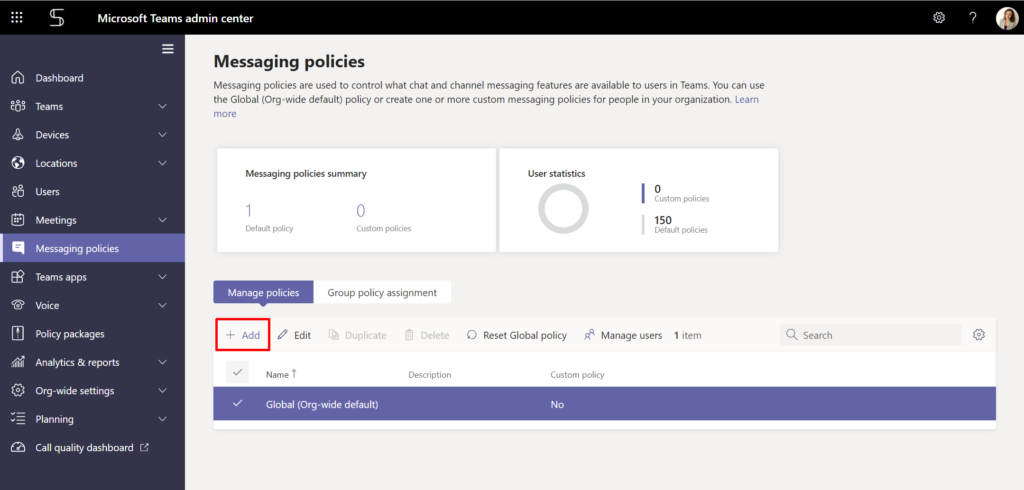Click the Users icon in sidebar
The width and height of the screenshot is (1024, 490).
[x=18, y=191]
